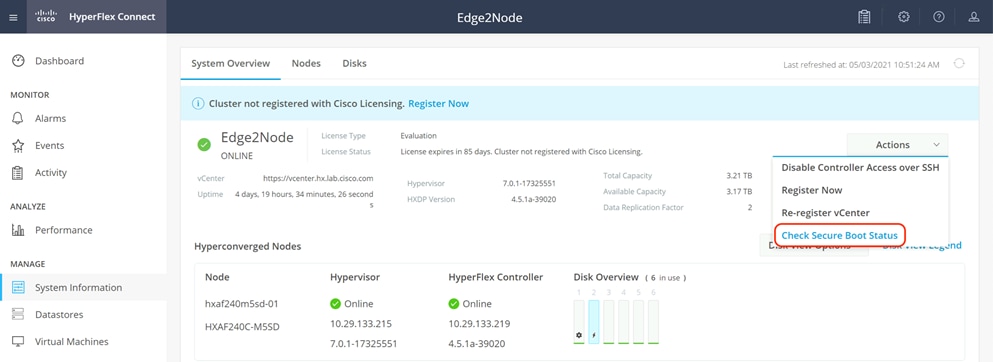
Task: Click HXDP Version value 4.5.1a-39020
Action: click(533, 199)
